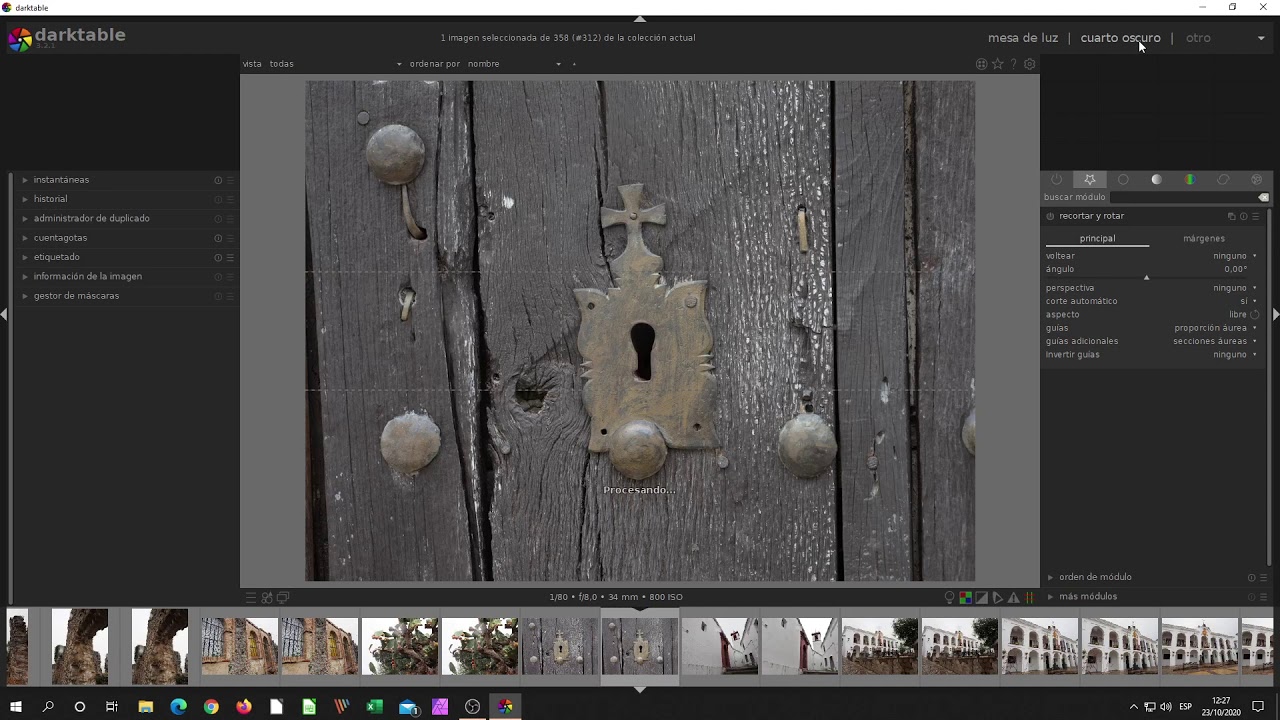Click the star rating icon in top bar

click(x=997, y=64)
